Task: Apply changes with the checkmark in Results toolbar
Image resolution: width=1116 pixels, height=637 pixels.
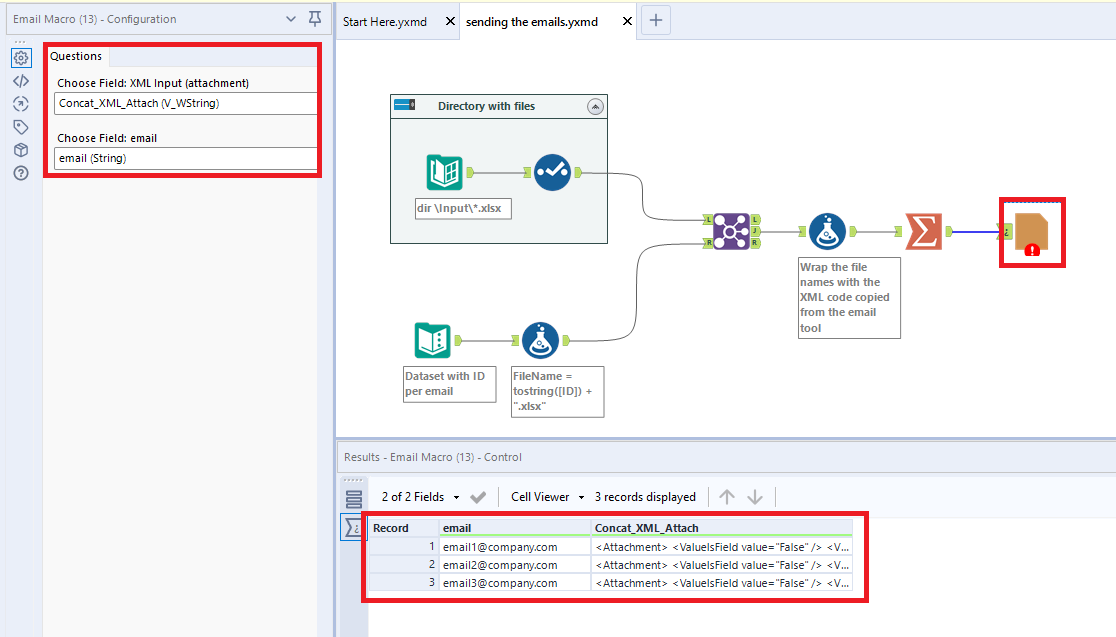Action: [x=477, y=495]
